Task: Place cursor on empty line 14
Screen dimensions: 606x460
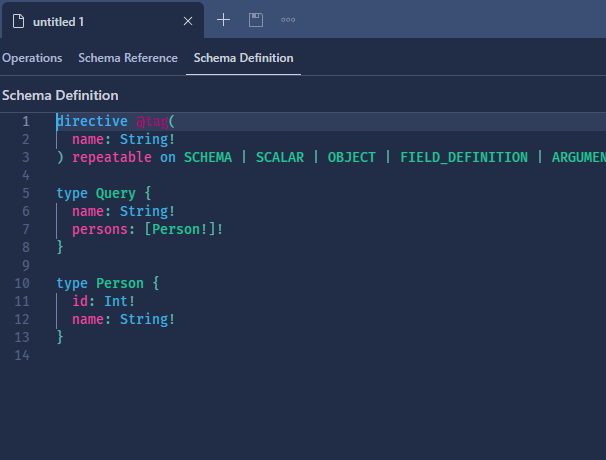Action: tap(309, 355)
